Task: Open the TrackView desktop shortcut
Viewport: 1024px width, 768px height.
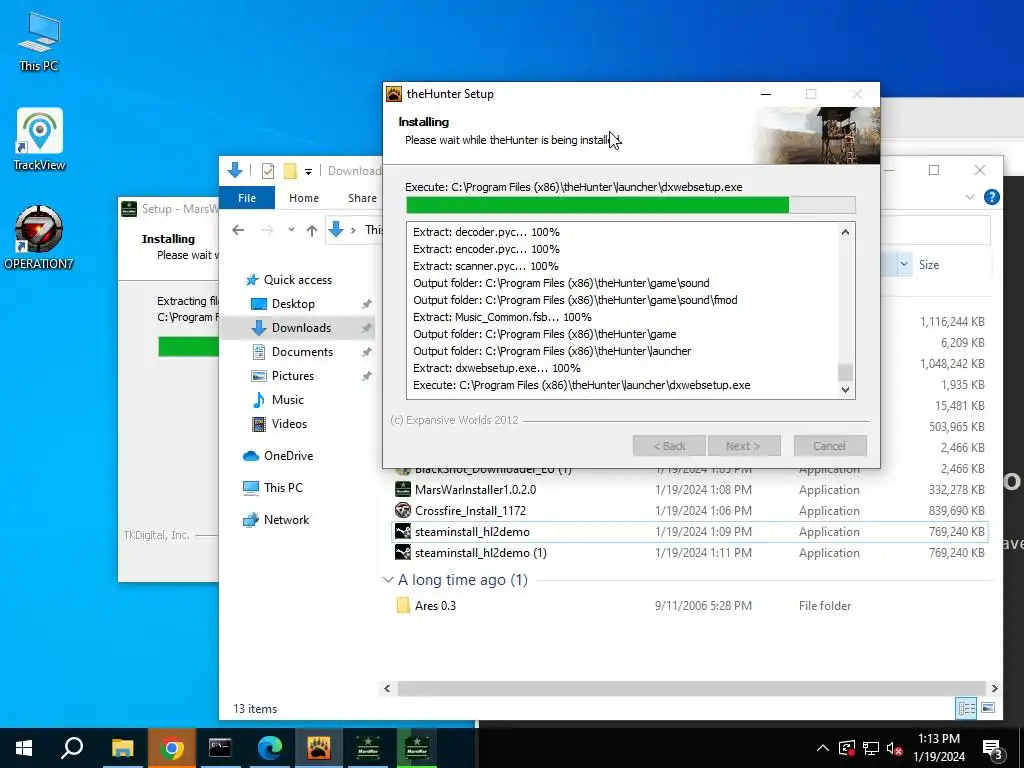Action: pos(39,139)
